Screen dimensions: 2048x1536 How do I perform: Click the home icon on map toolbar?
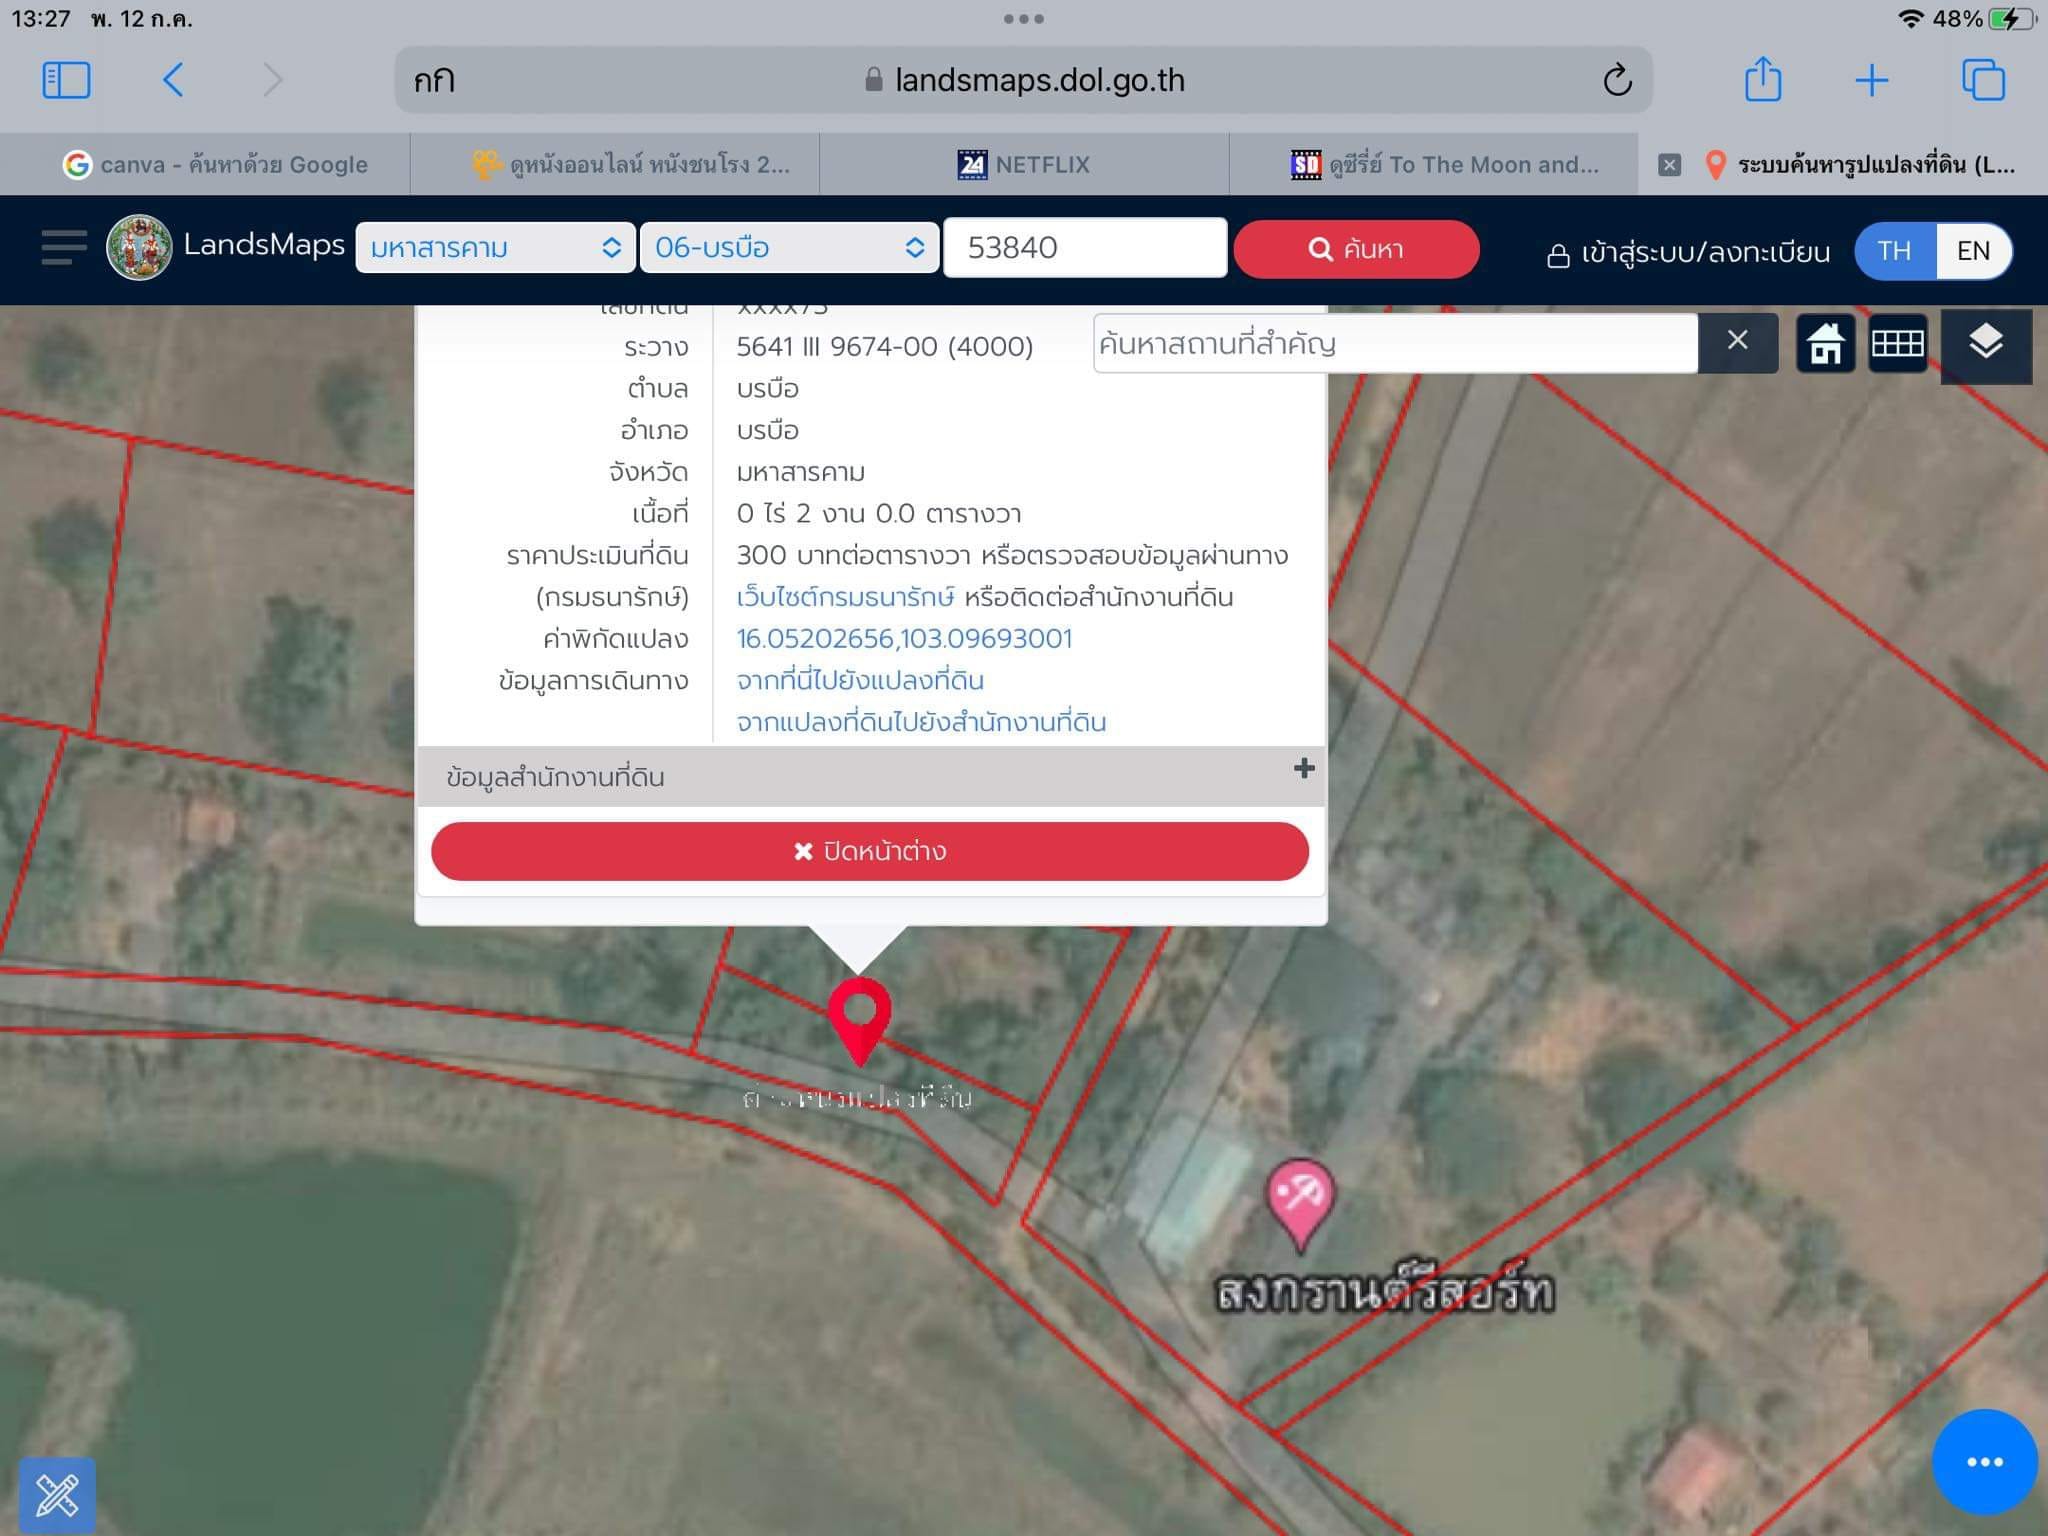1825,344
